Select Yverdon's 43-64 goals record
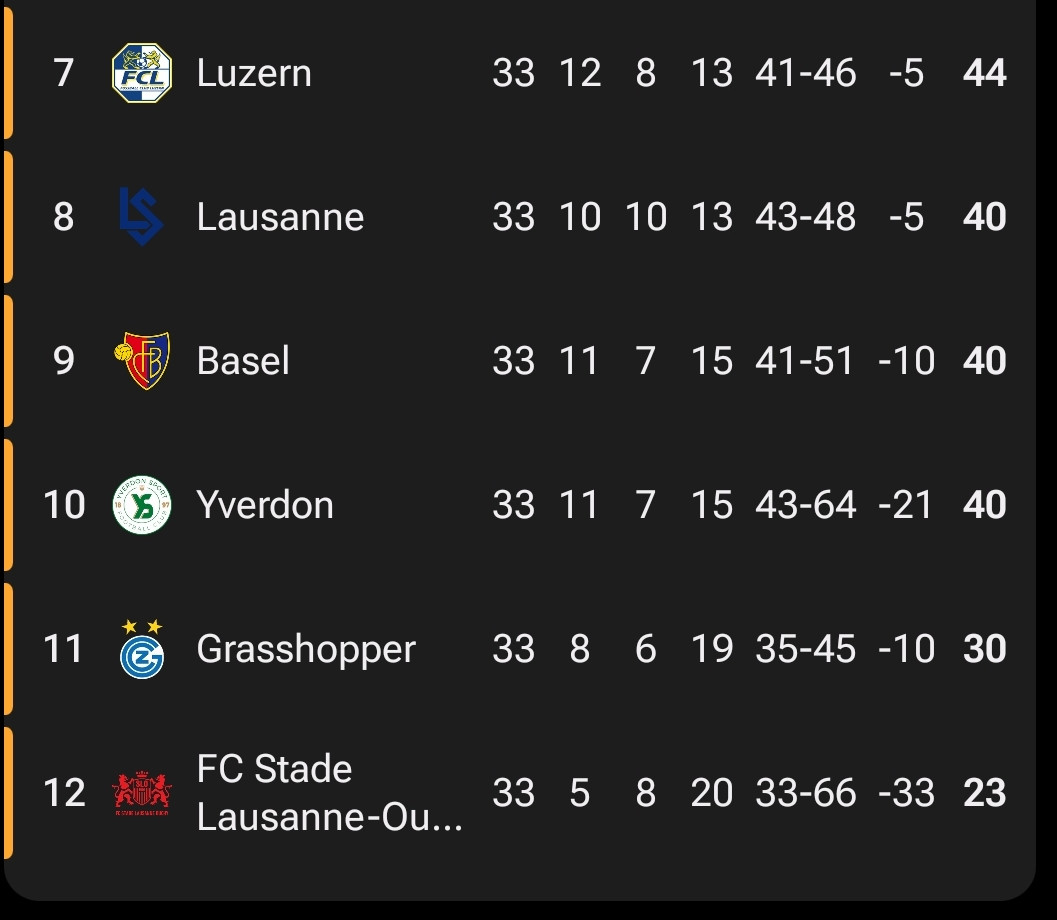 806,505
